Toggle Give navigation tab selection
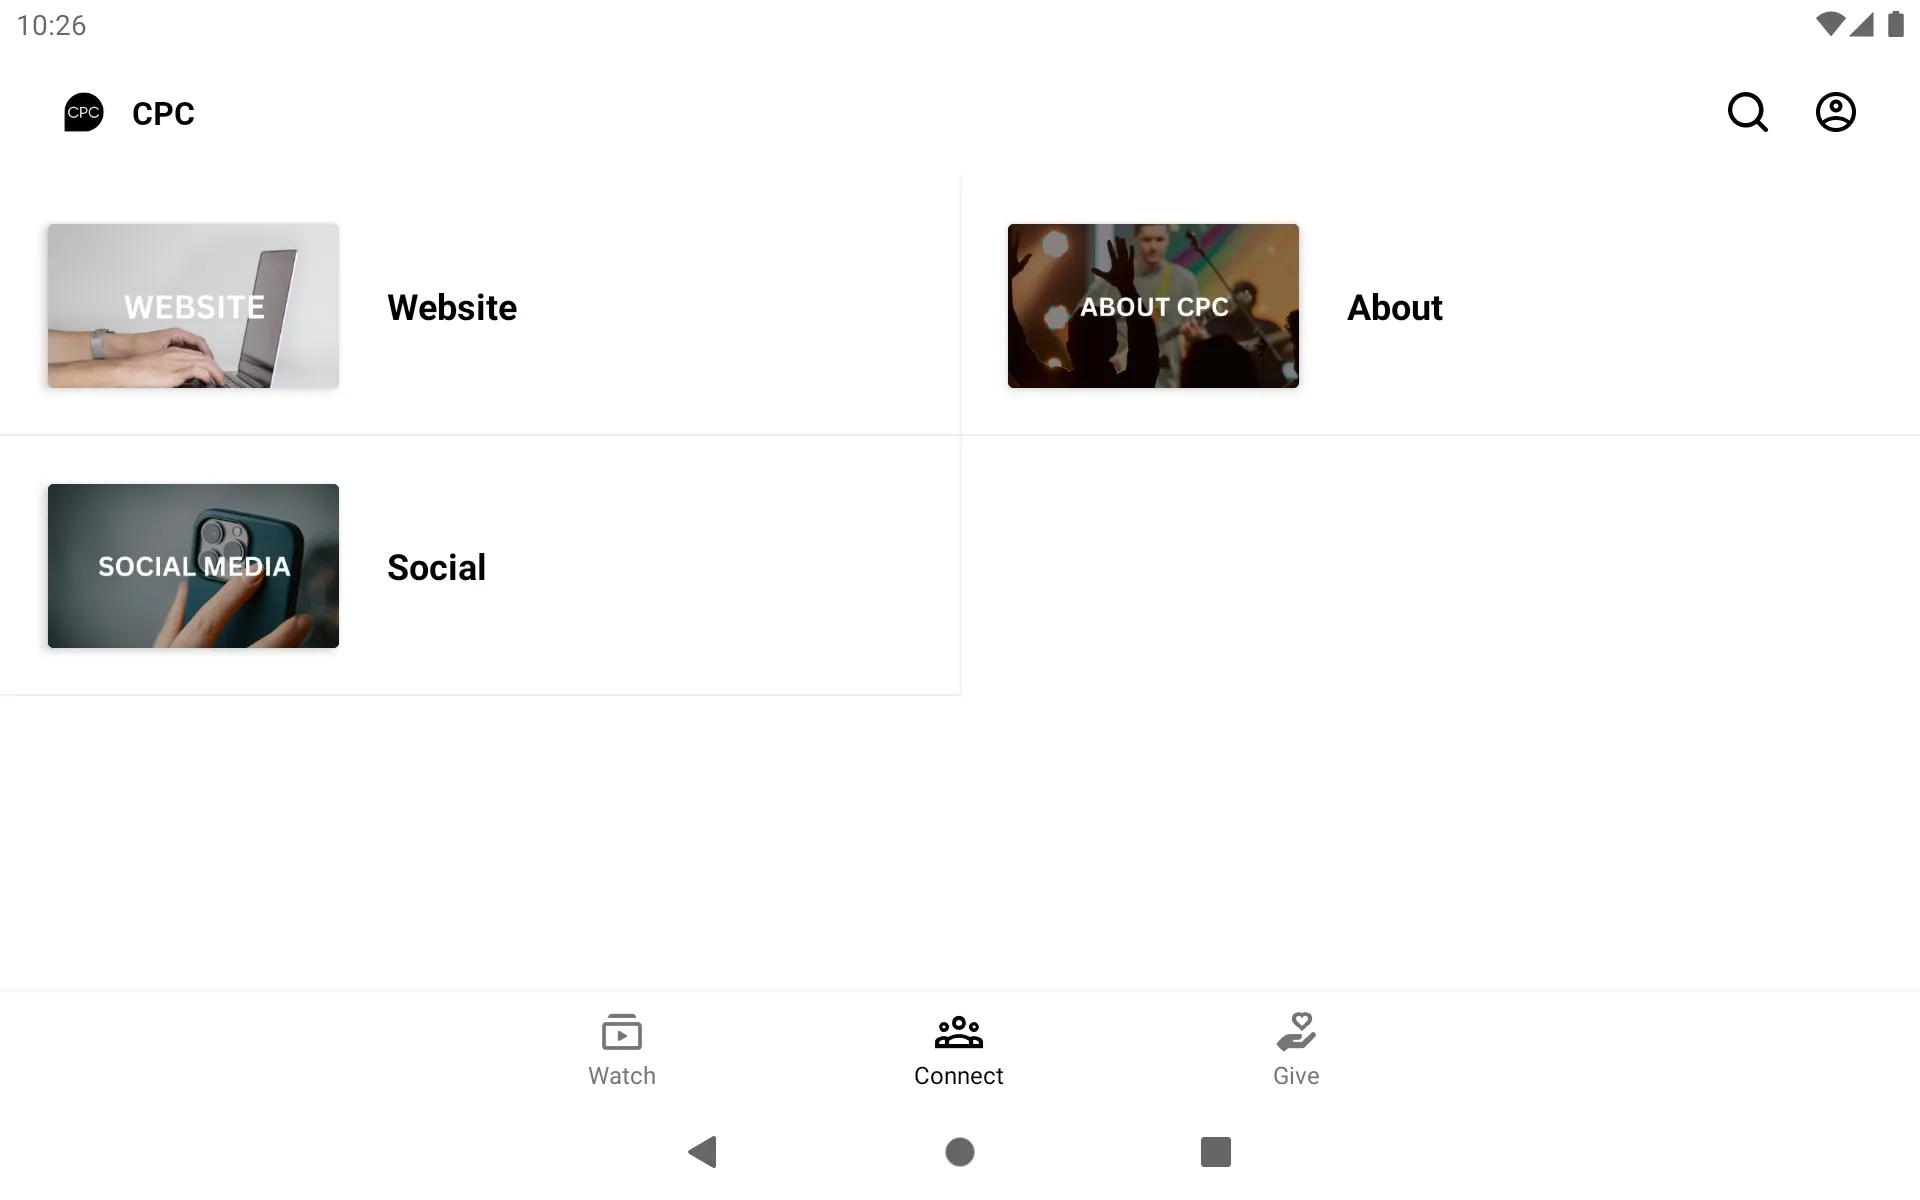Image resolution: width=1920 pixels, height=1200 pixels. [1297, 1048]
